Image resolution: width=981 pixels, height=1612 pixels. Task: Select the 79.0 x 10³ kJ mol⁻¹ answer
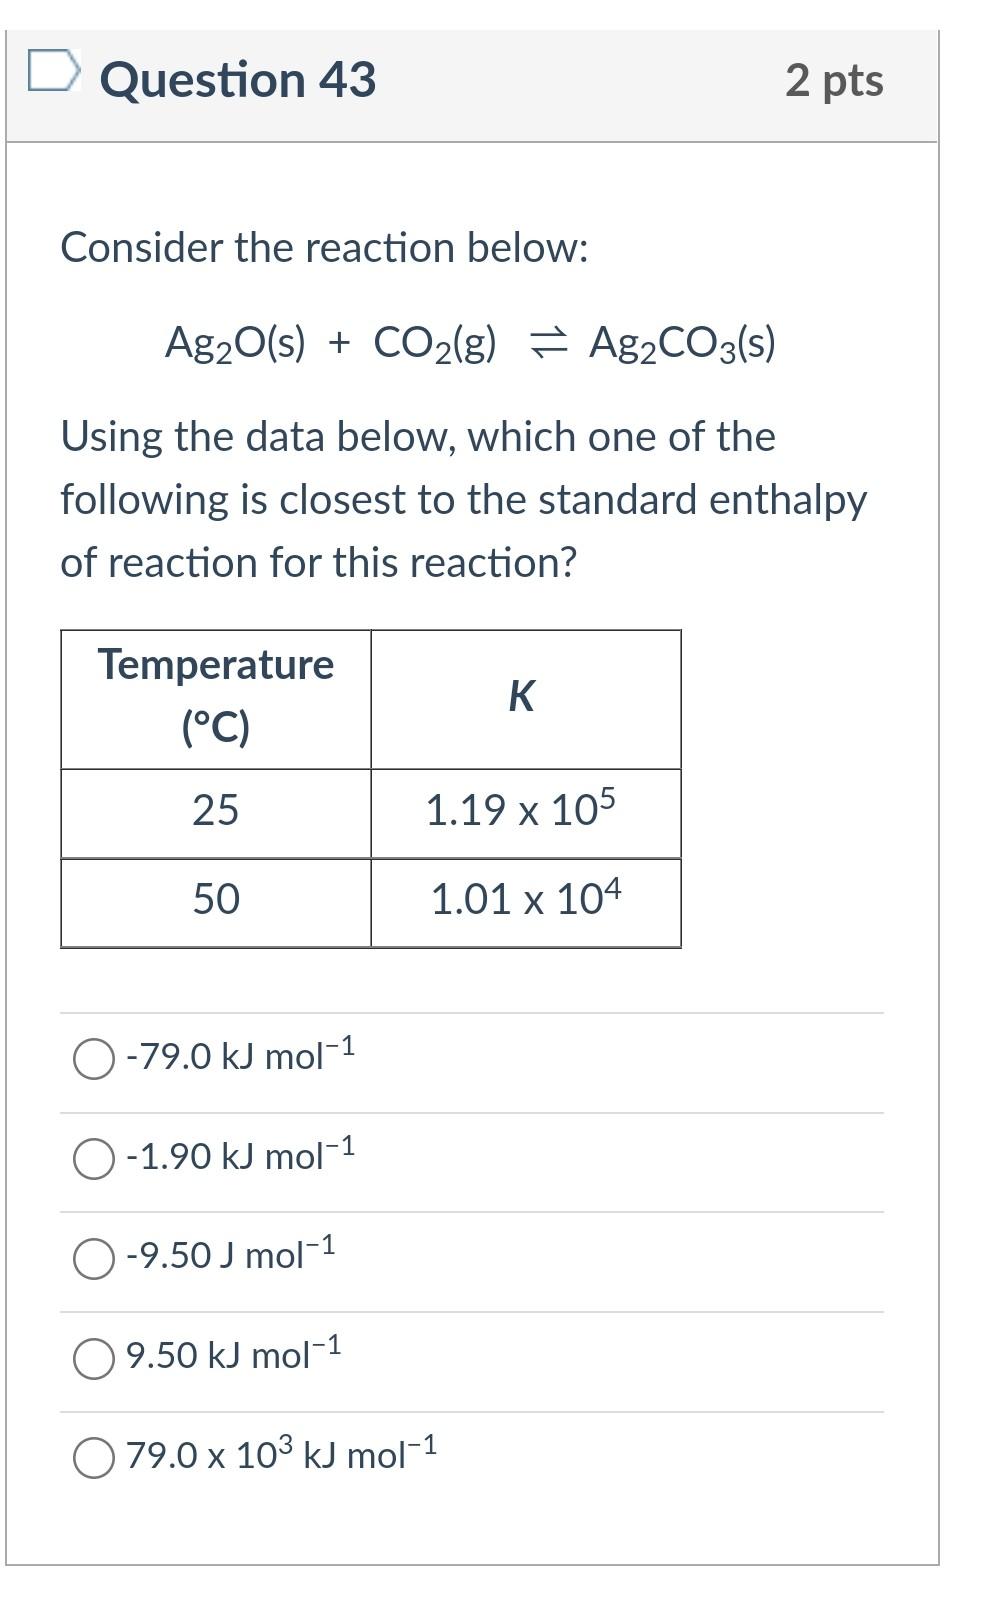(x=93, y=1454)
